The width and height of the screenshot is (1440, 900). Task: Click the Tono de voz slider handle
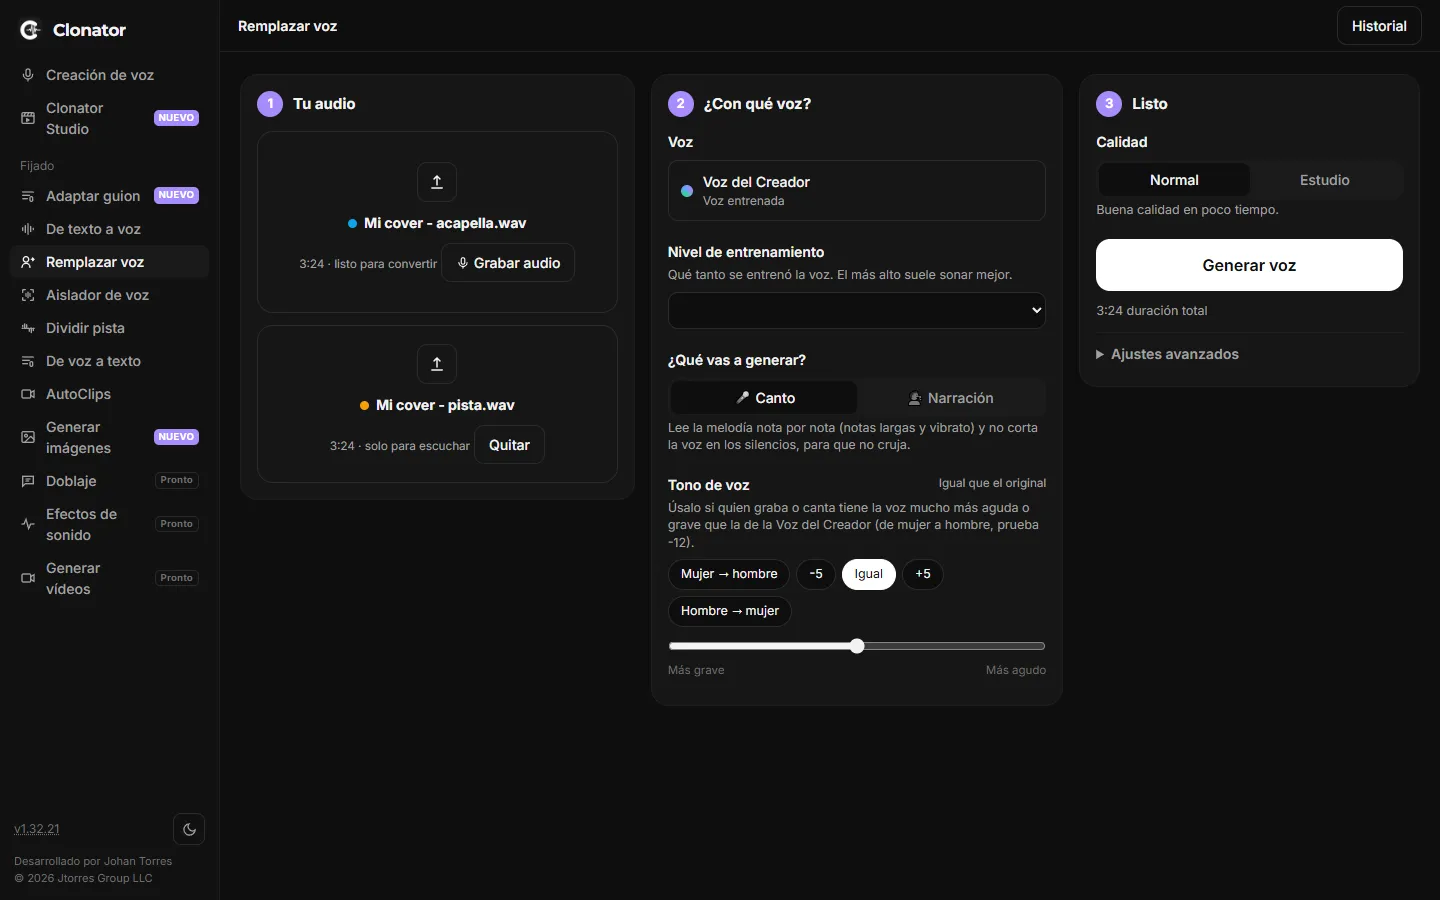point(857,646)
